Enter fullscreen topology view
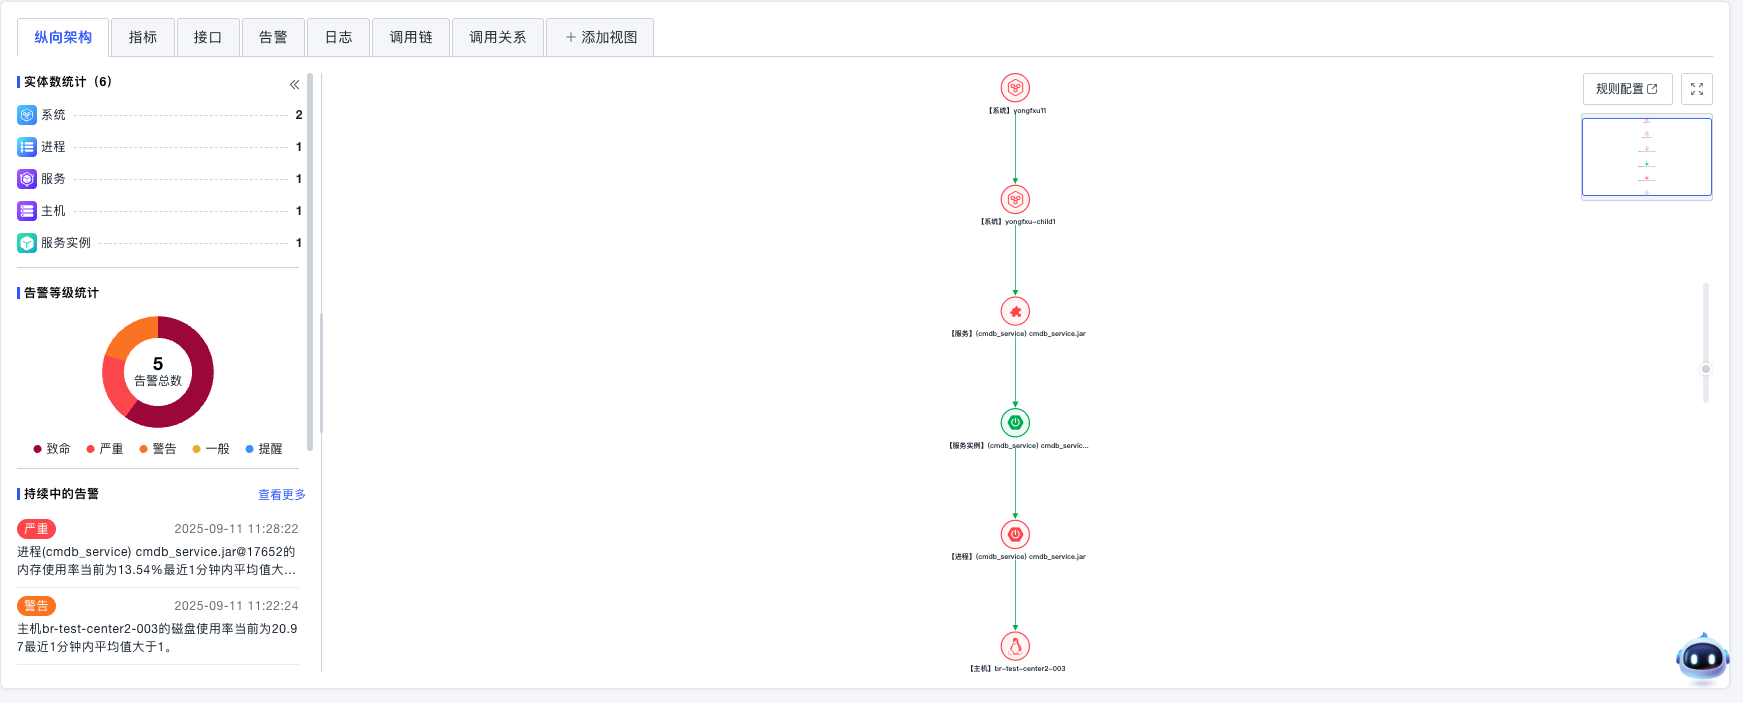 [1696, 89]
